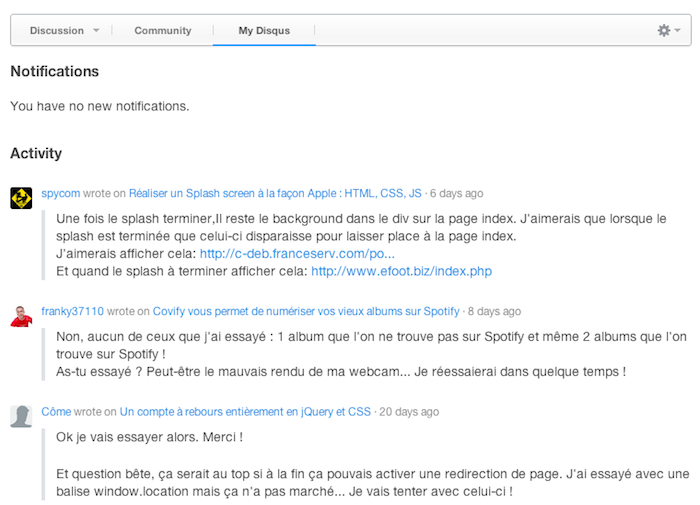Image resolution: width=700 pixels, height=505 pixels.
Task: Follow the efoot.biz index.php link
Action: [401, 271]
